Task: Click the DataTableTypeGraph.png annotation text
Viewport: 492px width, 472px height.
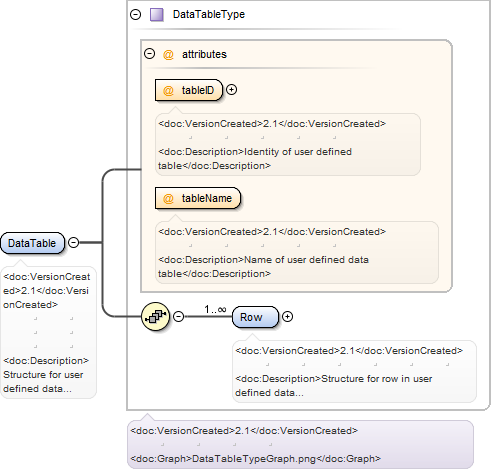Action: pos(255,459)
